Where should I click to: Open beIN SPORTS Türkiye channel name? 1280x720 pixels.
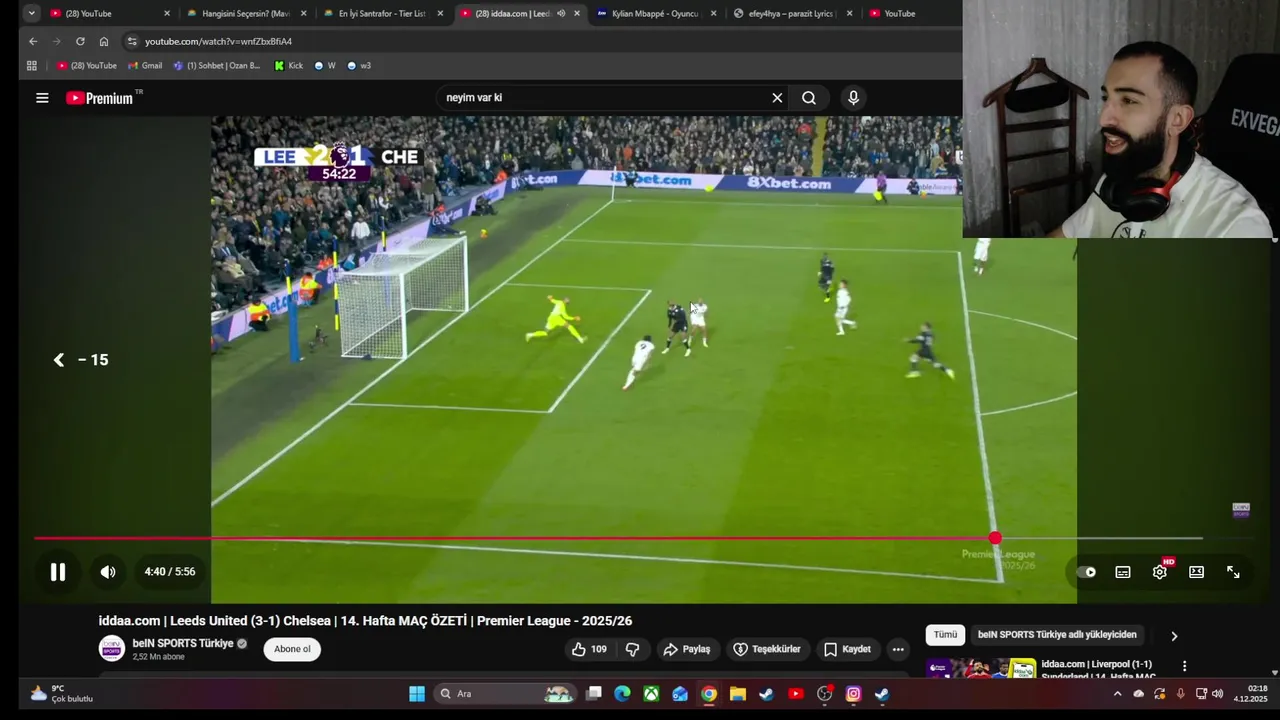coord(183,643)
